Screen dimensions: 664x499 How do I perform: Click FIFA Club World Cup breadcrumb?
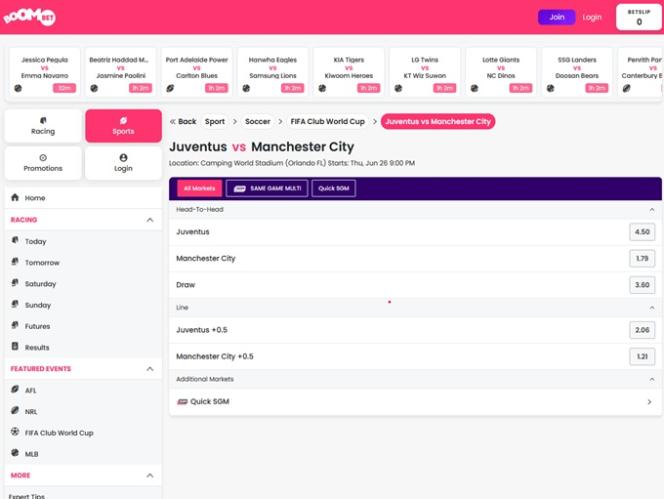[x=327, y=122]
